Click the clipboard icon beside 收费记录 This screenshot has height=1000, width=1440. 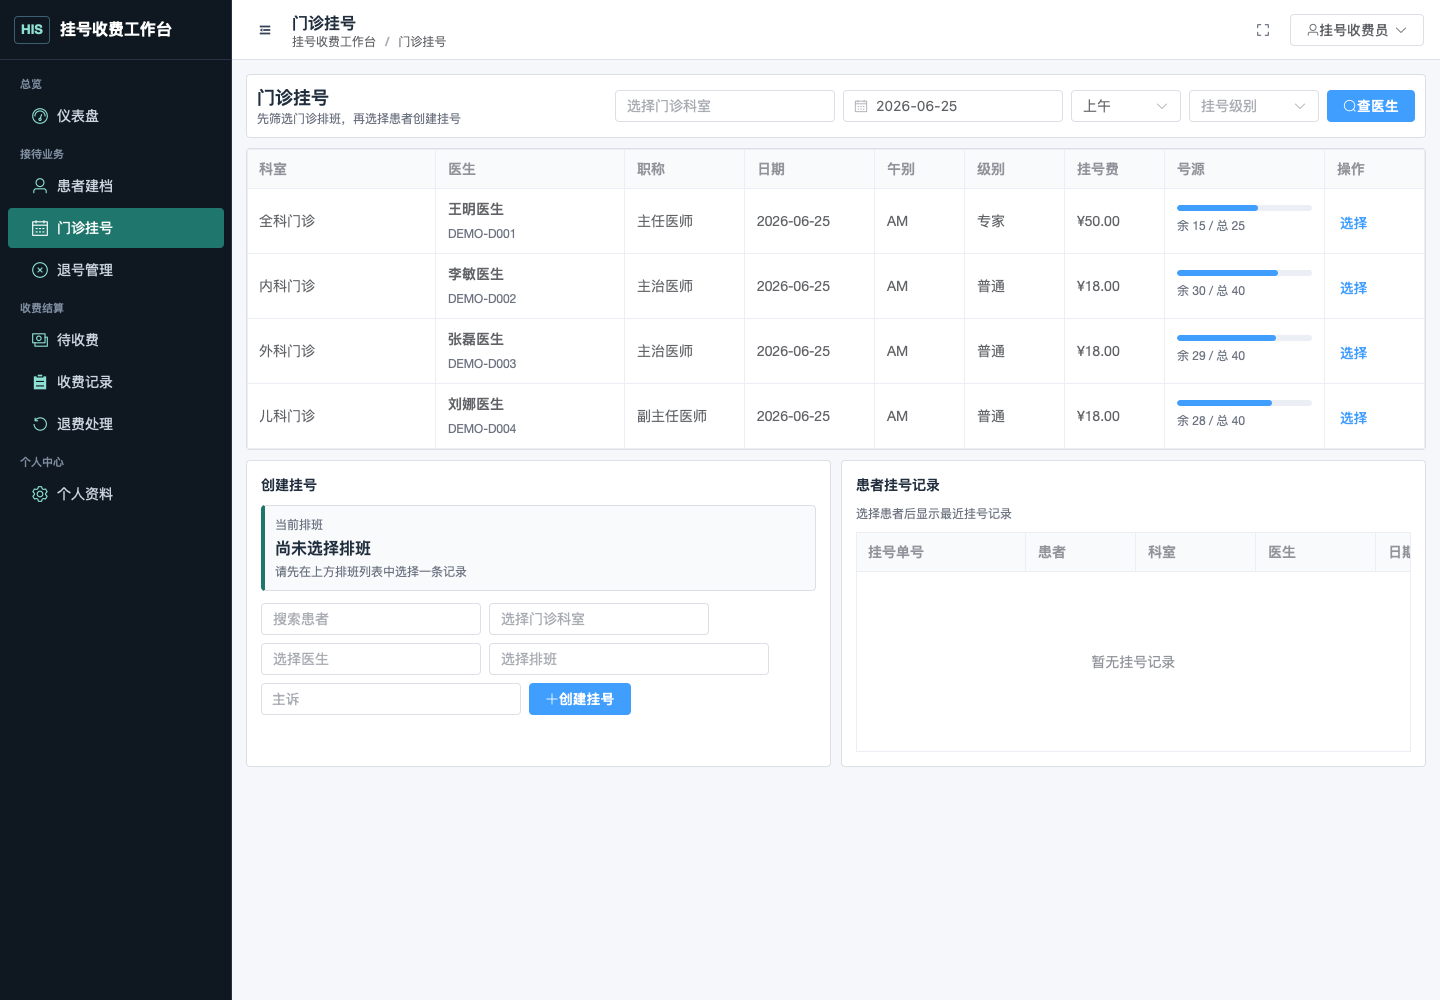coord(40,382)
